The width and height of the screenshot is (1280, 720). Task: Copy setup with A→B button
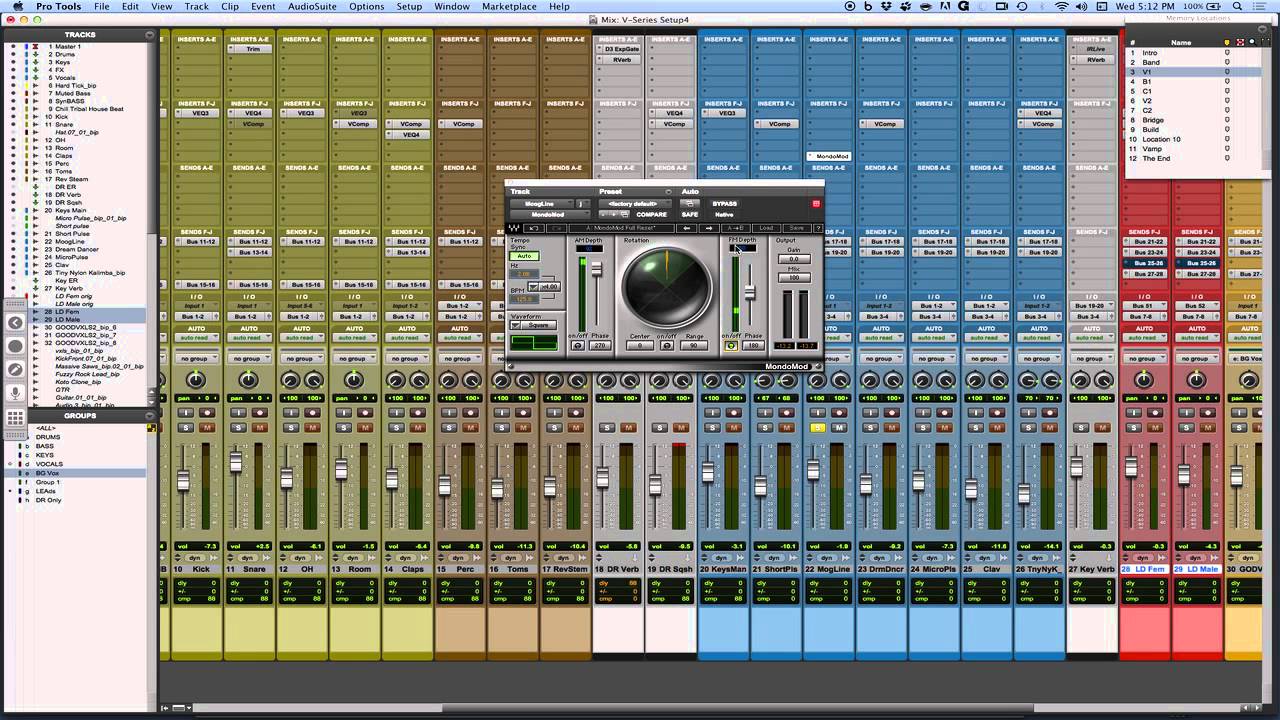click(x=735, y=228)
